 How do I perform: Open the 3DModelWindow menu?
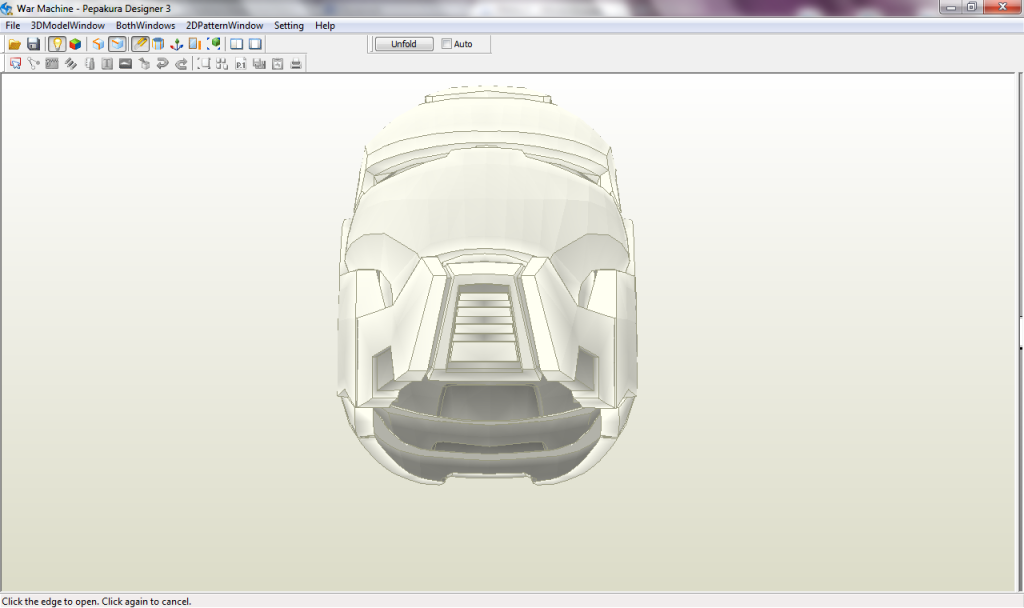pyautogui.click(x=68, y=25)
